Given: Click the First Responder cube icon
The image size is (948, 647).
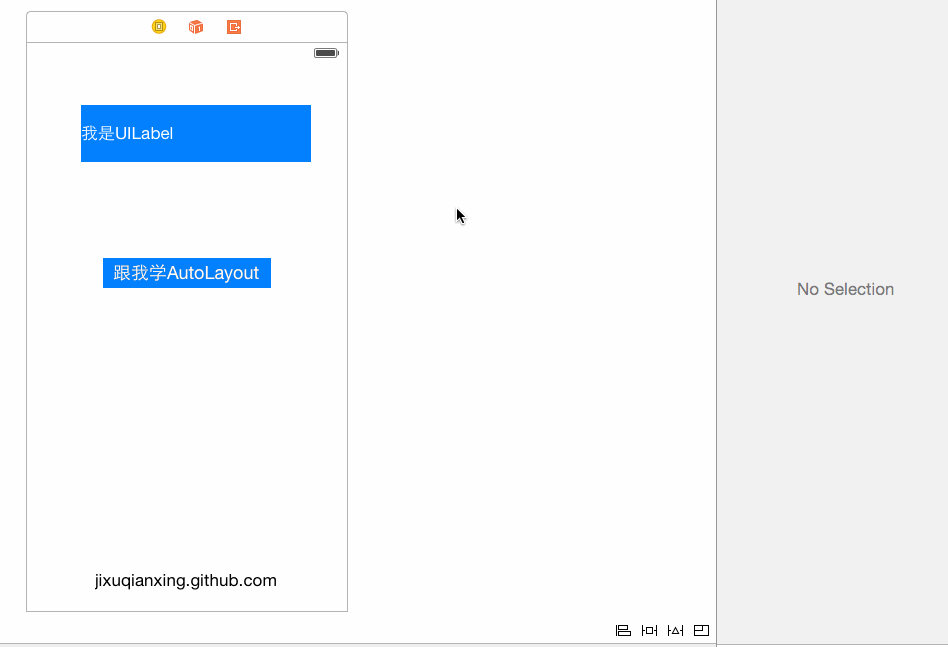Looking at the screenshot, I should coord(196,27).
